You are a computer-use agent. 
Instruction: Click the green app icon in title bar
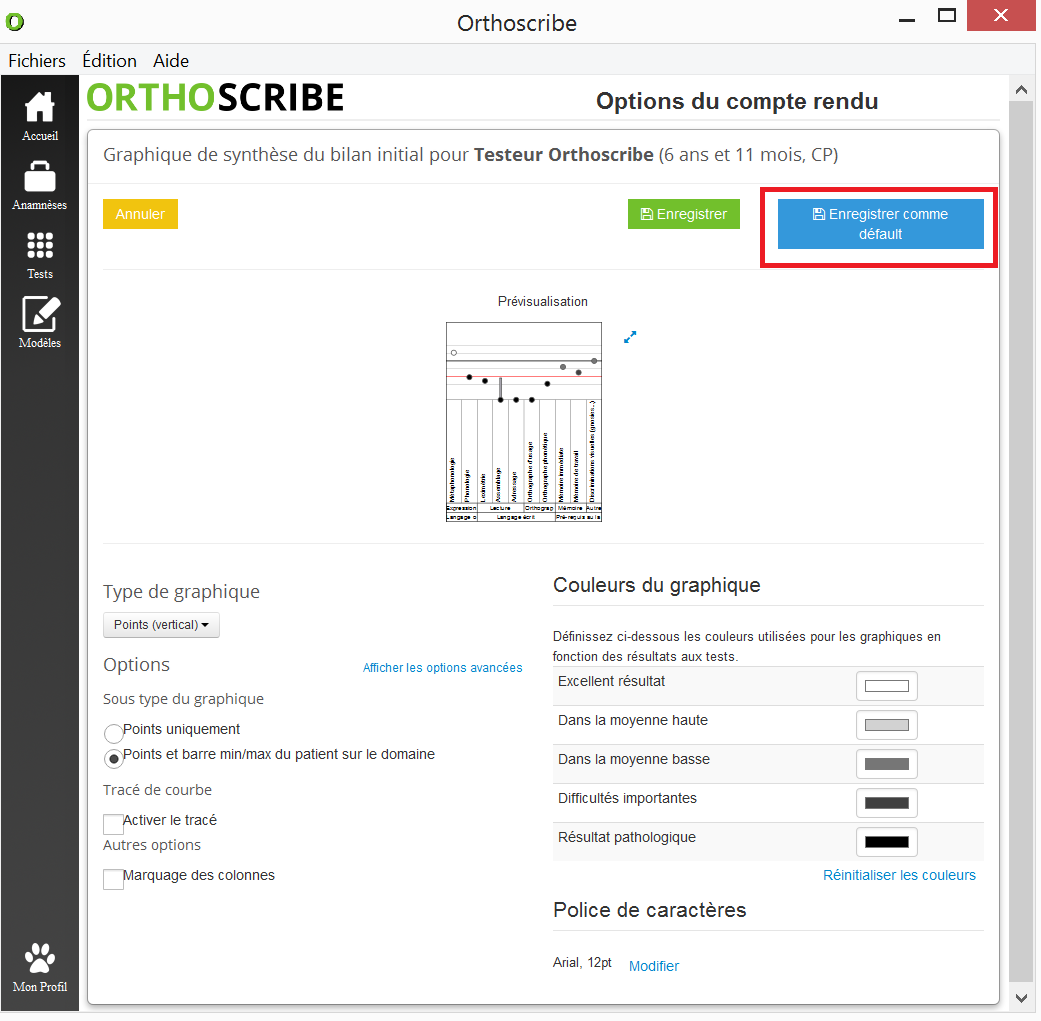[x=15, y=21]
